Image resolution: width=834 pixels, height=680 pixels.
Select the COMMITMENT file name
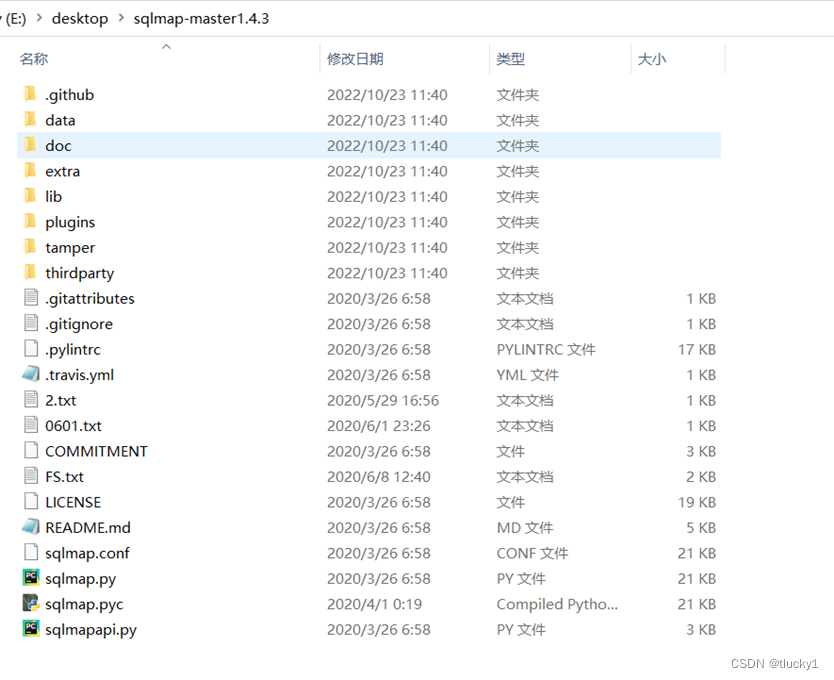click(96, 452)
